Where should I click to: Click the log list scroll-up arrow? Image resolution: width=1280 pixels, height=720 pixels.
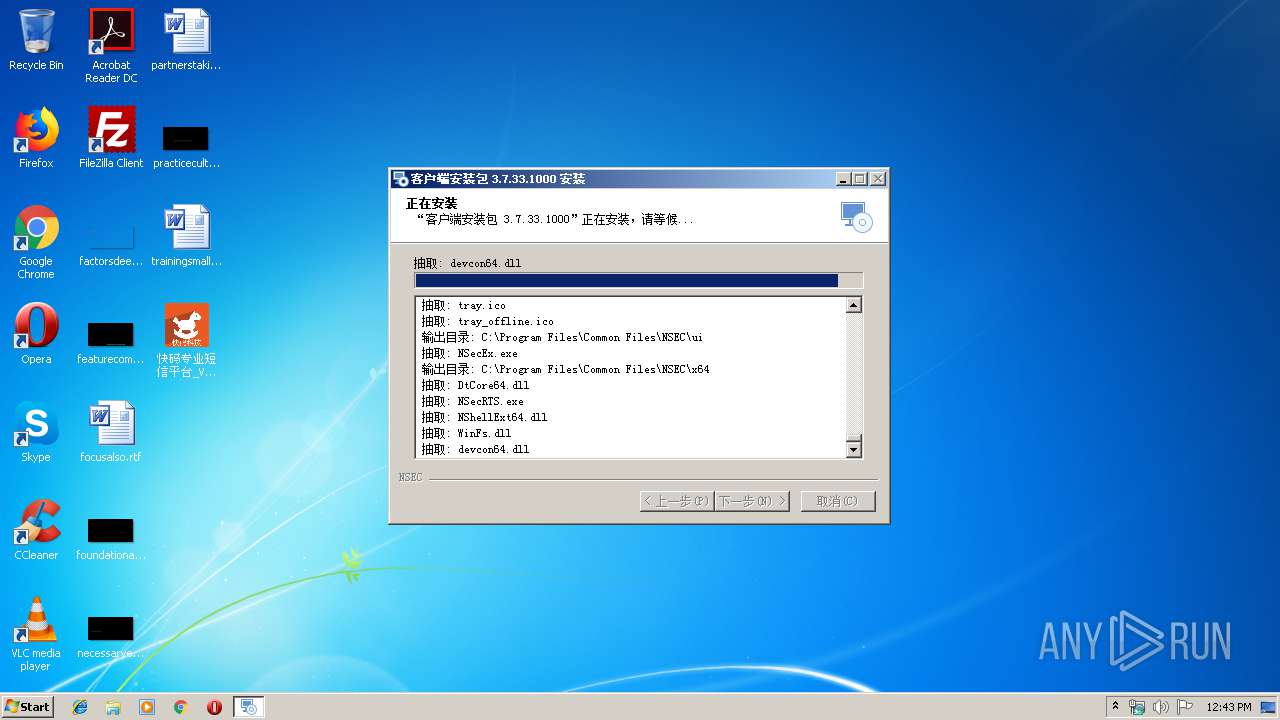click(854, 305)
